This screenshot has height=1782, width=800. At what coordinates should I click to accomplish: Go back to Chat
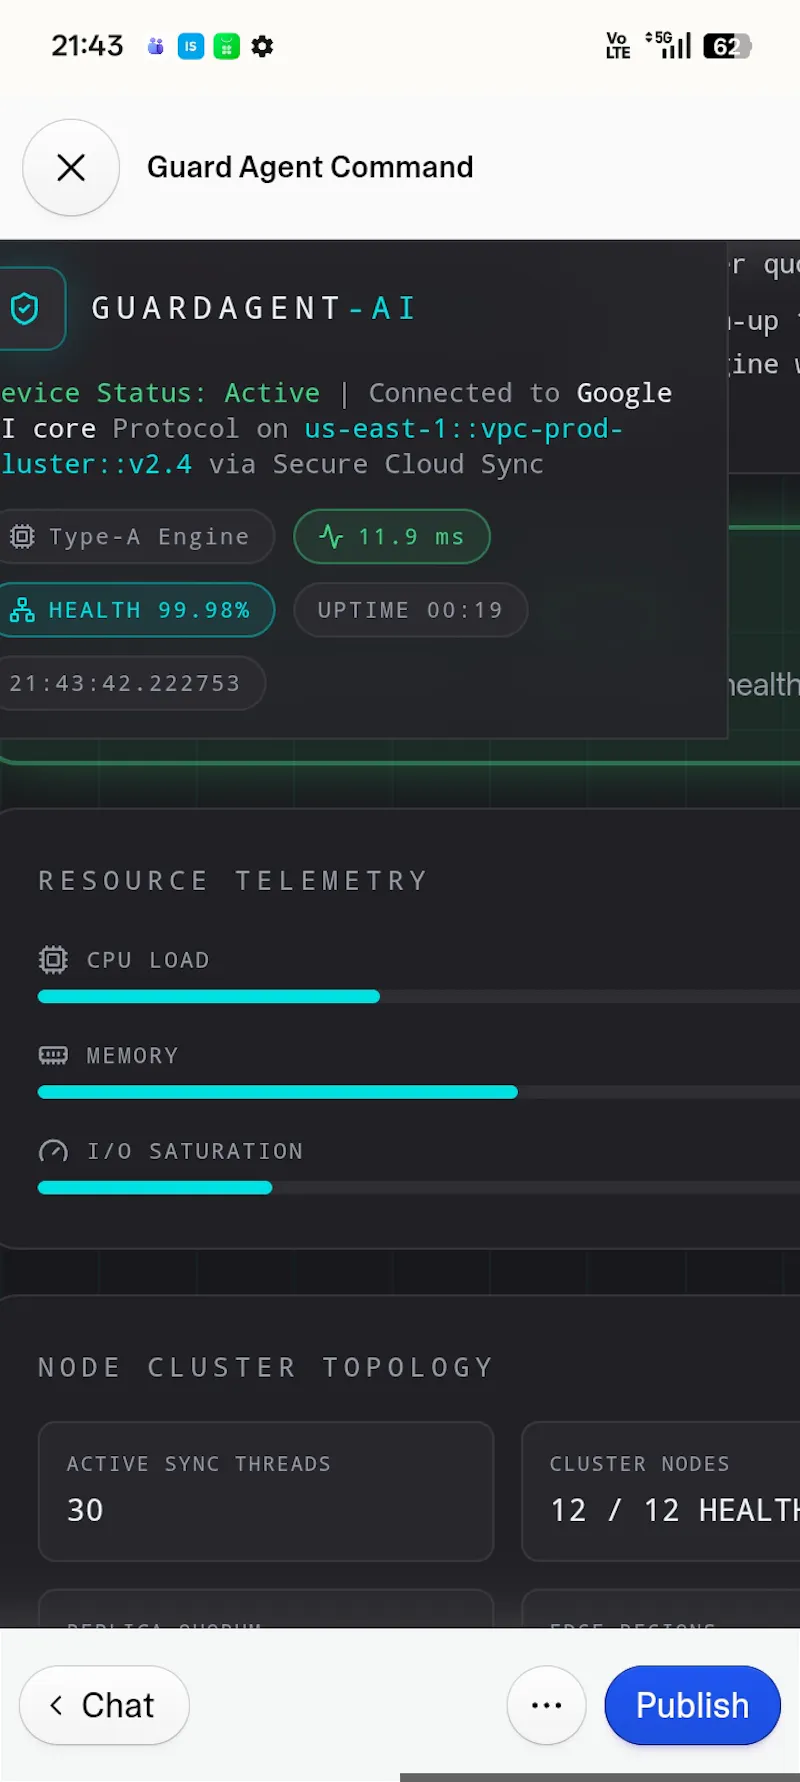click(104, 1705)
